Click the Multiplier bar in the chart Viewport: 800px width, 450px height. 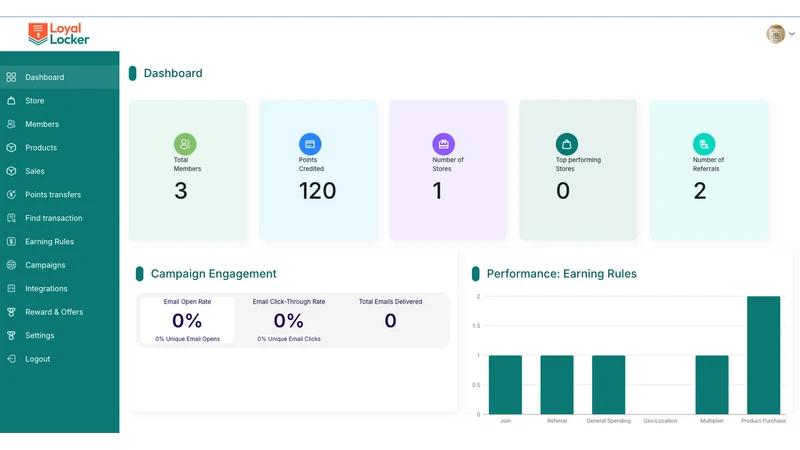point(712,385)
